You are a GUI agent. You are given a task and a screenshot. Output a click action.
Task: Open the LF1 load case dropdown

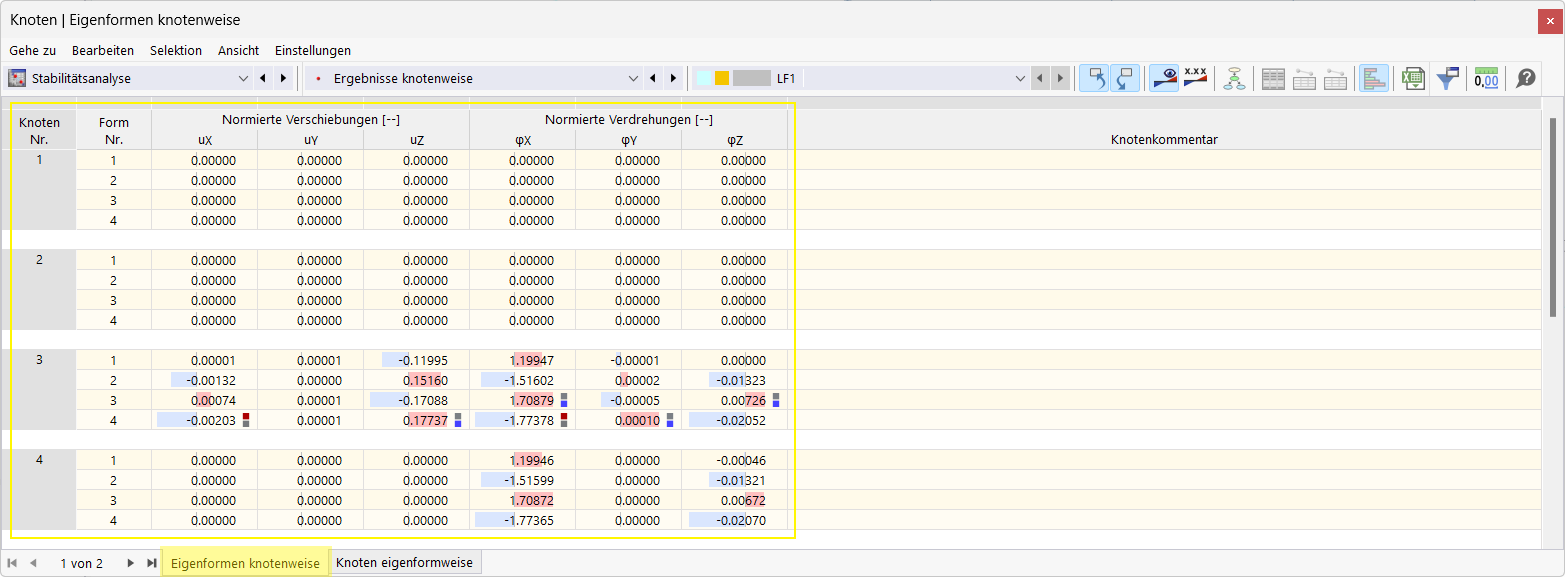[x=1019, y=78]
